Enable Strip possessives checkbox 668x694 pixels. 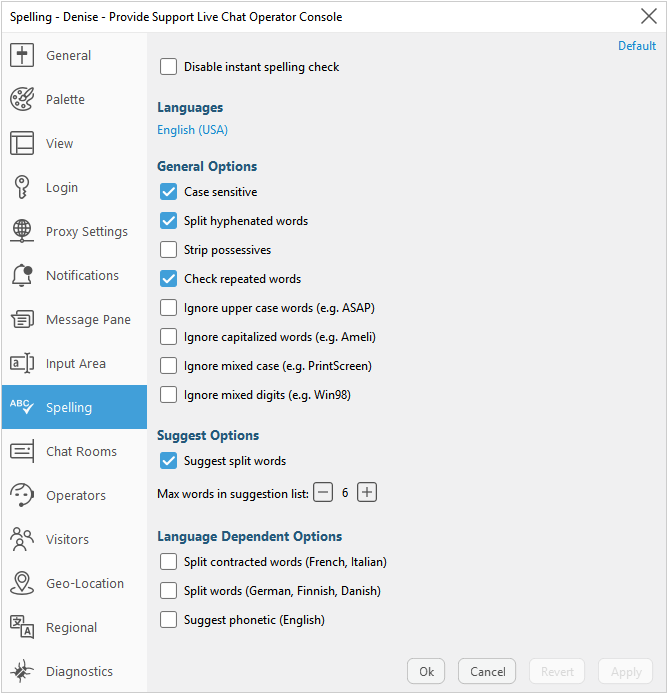tap(168, 250)
